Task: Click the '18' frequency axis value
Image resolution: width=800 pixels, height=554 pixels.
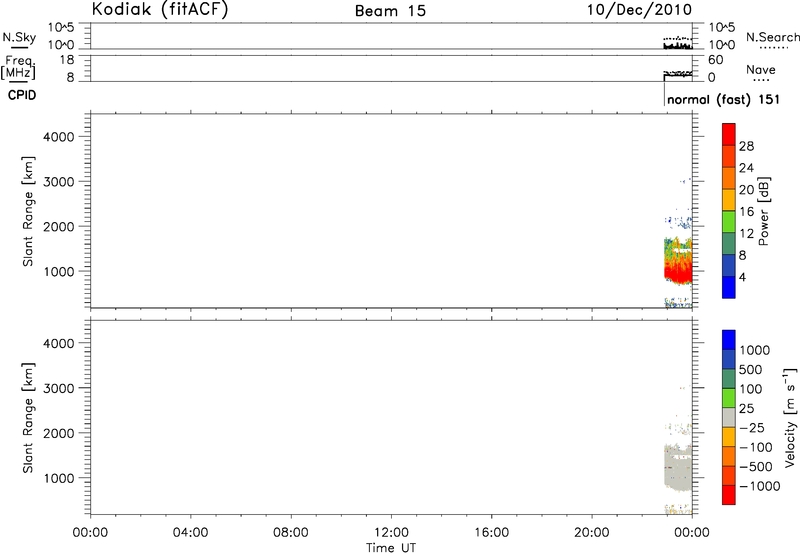Action: point(67,60)
